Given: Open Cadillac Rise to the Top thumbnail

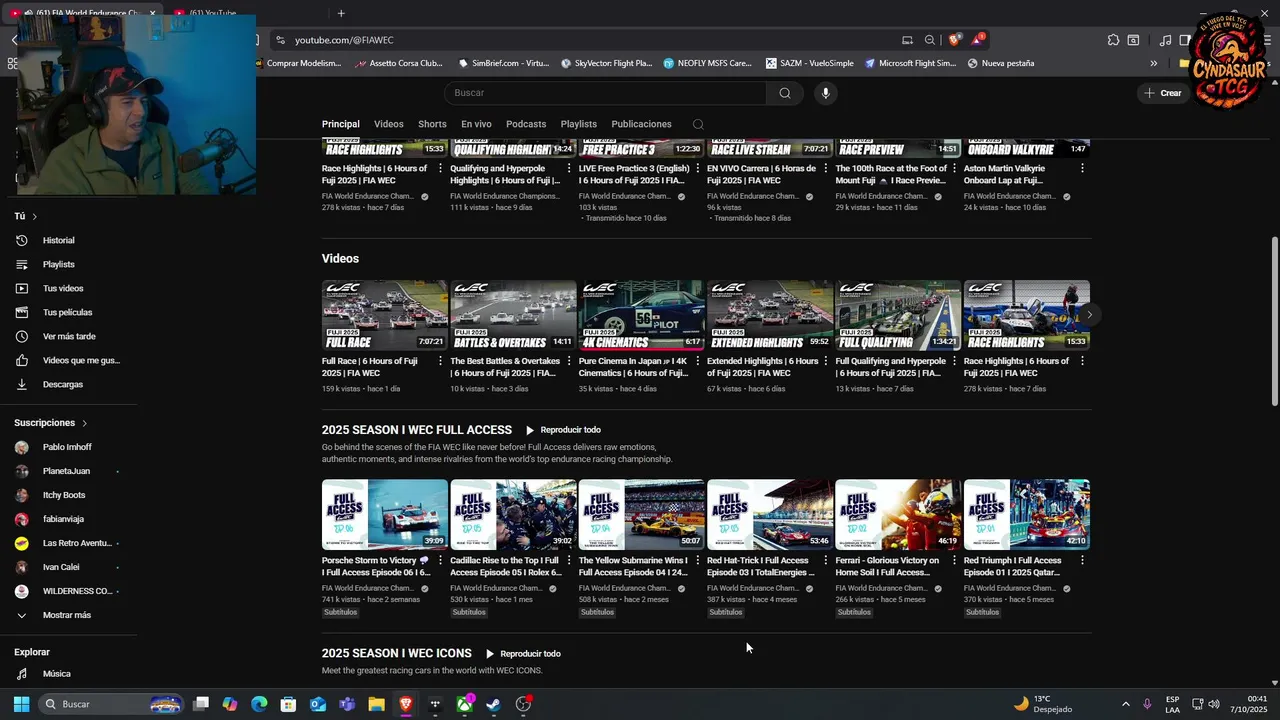Looking at the screenshot, I should pyautogui.click(x=513, y=515).
